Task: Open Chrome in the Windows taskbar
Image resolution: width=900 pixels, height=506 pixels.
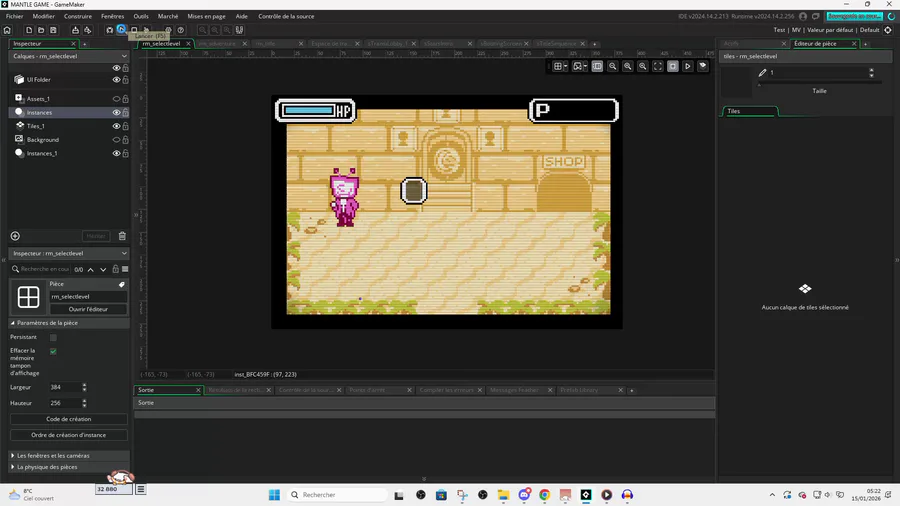Action: click(x=544, y=495)
